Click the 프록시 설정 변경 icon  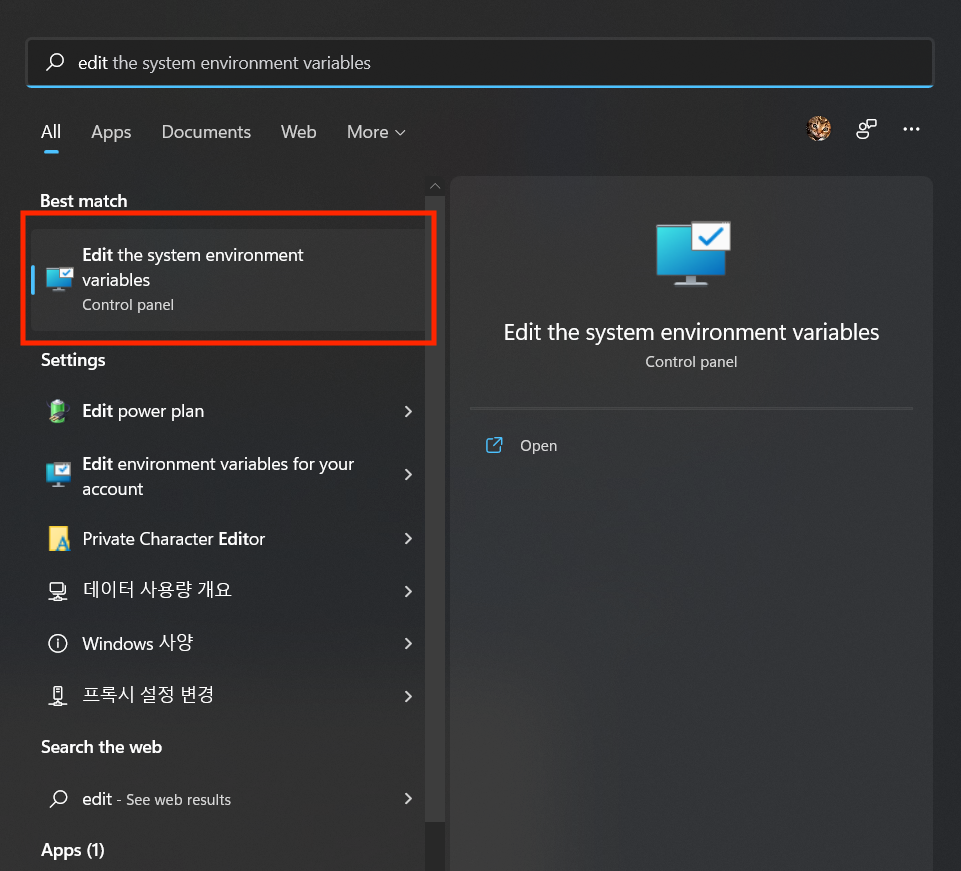pyautogui.click(x=58, y=696)
